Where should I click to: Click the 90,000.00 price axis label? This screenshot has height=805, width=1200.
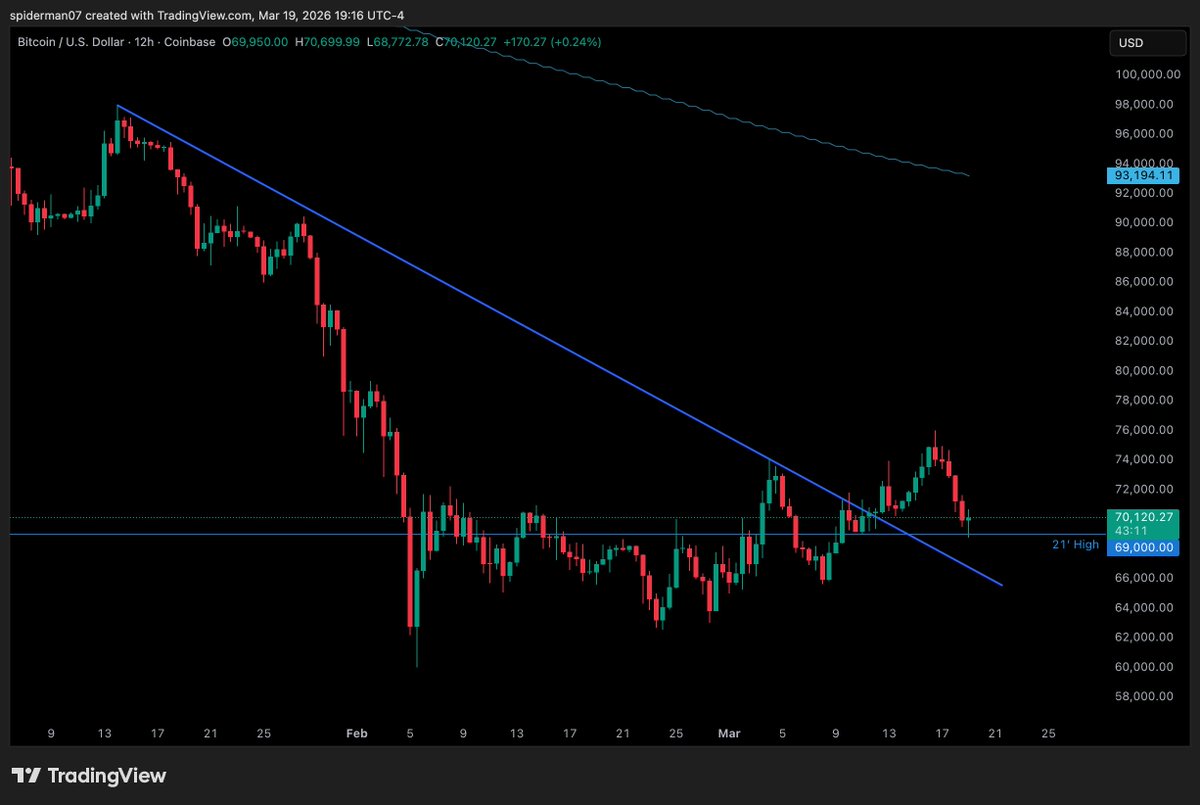(1145, 222)
